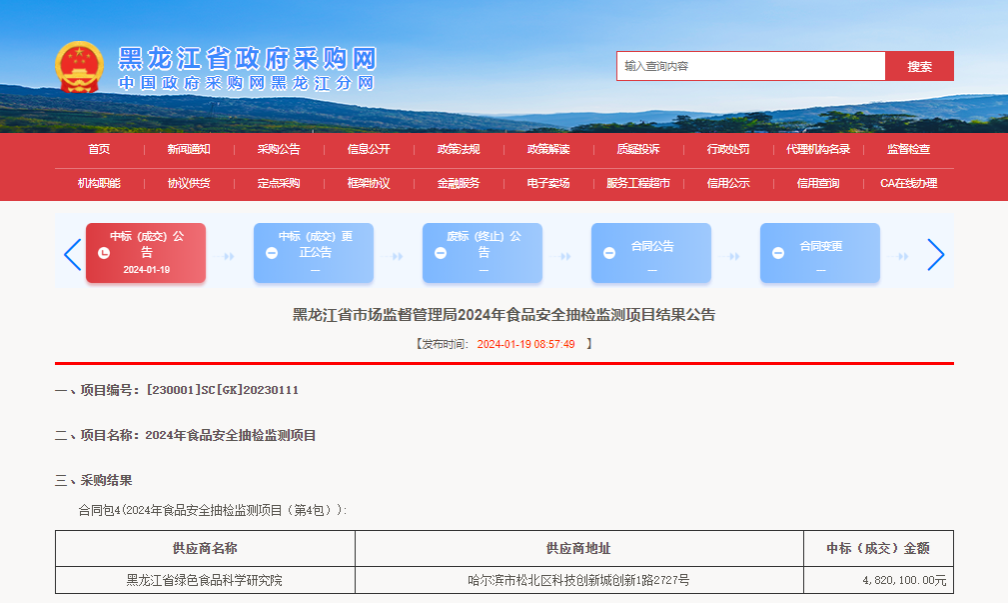Click the national emblem logo icon
The height and width of the screenshot is (604, 1008).
[78, 67]
